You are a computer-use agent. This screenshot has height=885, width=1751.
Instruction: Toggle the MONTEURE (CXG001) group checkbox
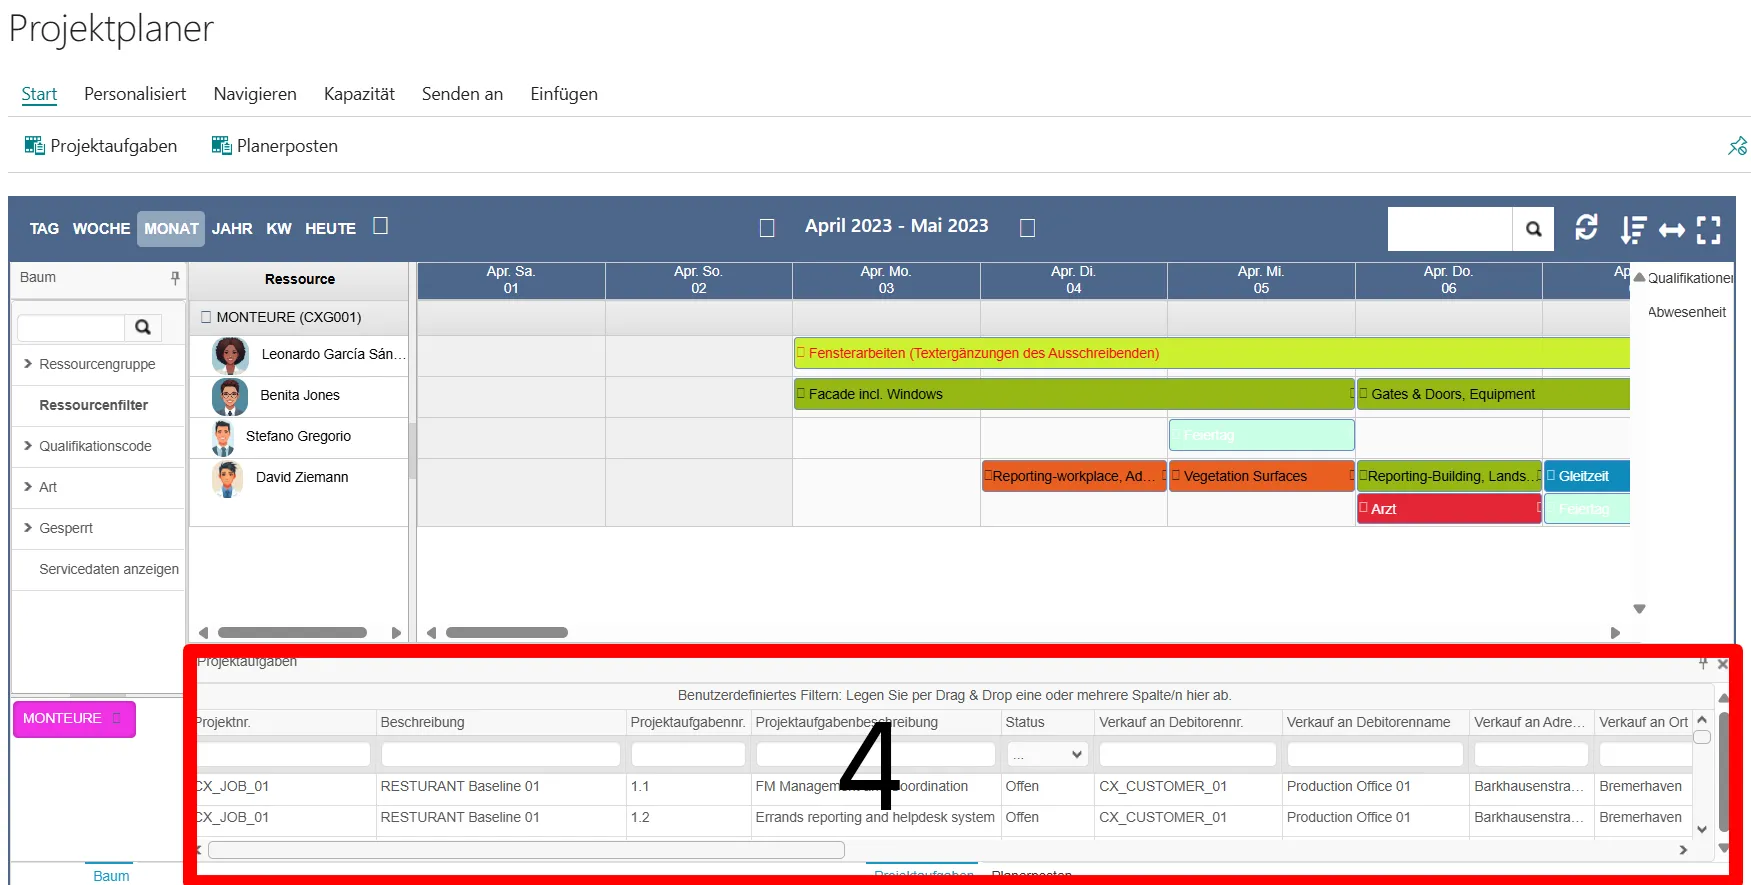pos(206,317)
